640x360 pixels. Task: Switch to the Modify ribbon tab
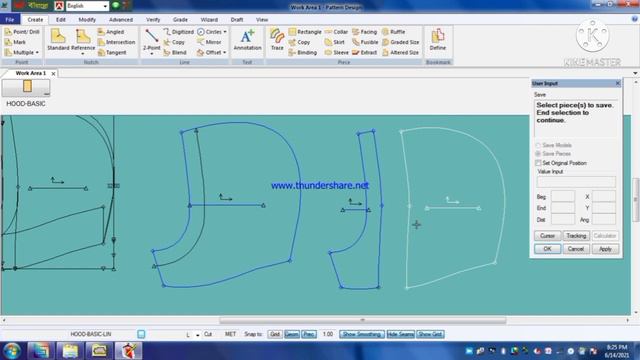[87, 20]
